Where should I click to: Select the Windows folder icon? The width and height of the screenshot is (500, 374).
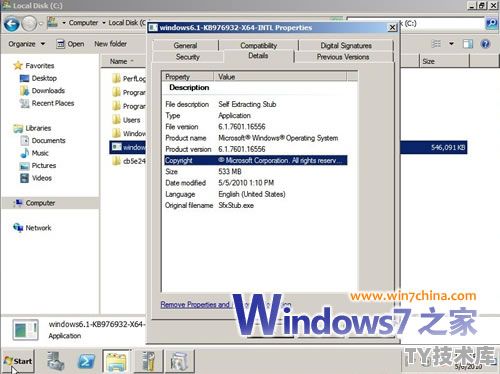coord(116,133)
